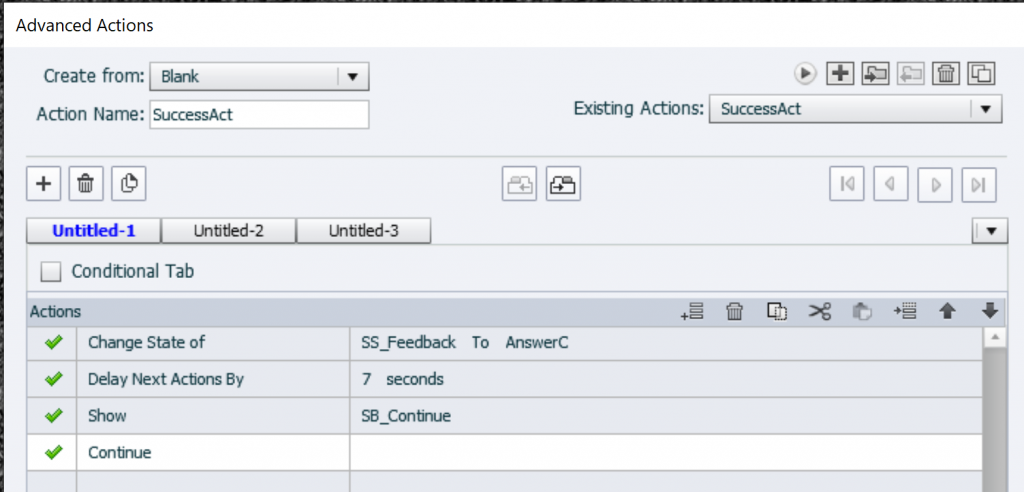The width and height of the screenshot is (1024, 492).
Task: Click the import action icon top right
Action: (x=876, y=73)
